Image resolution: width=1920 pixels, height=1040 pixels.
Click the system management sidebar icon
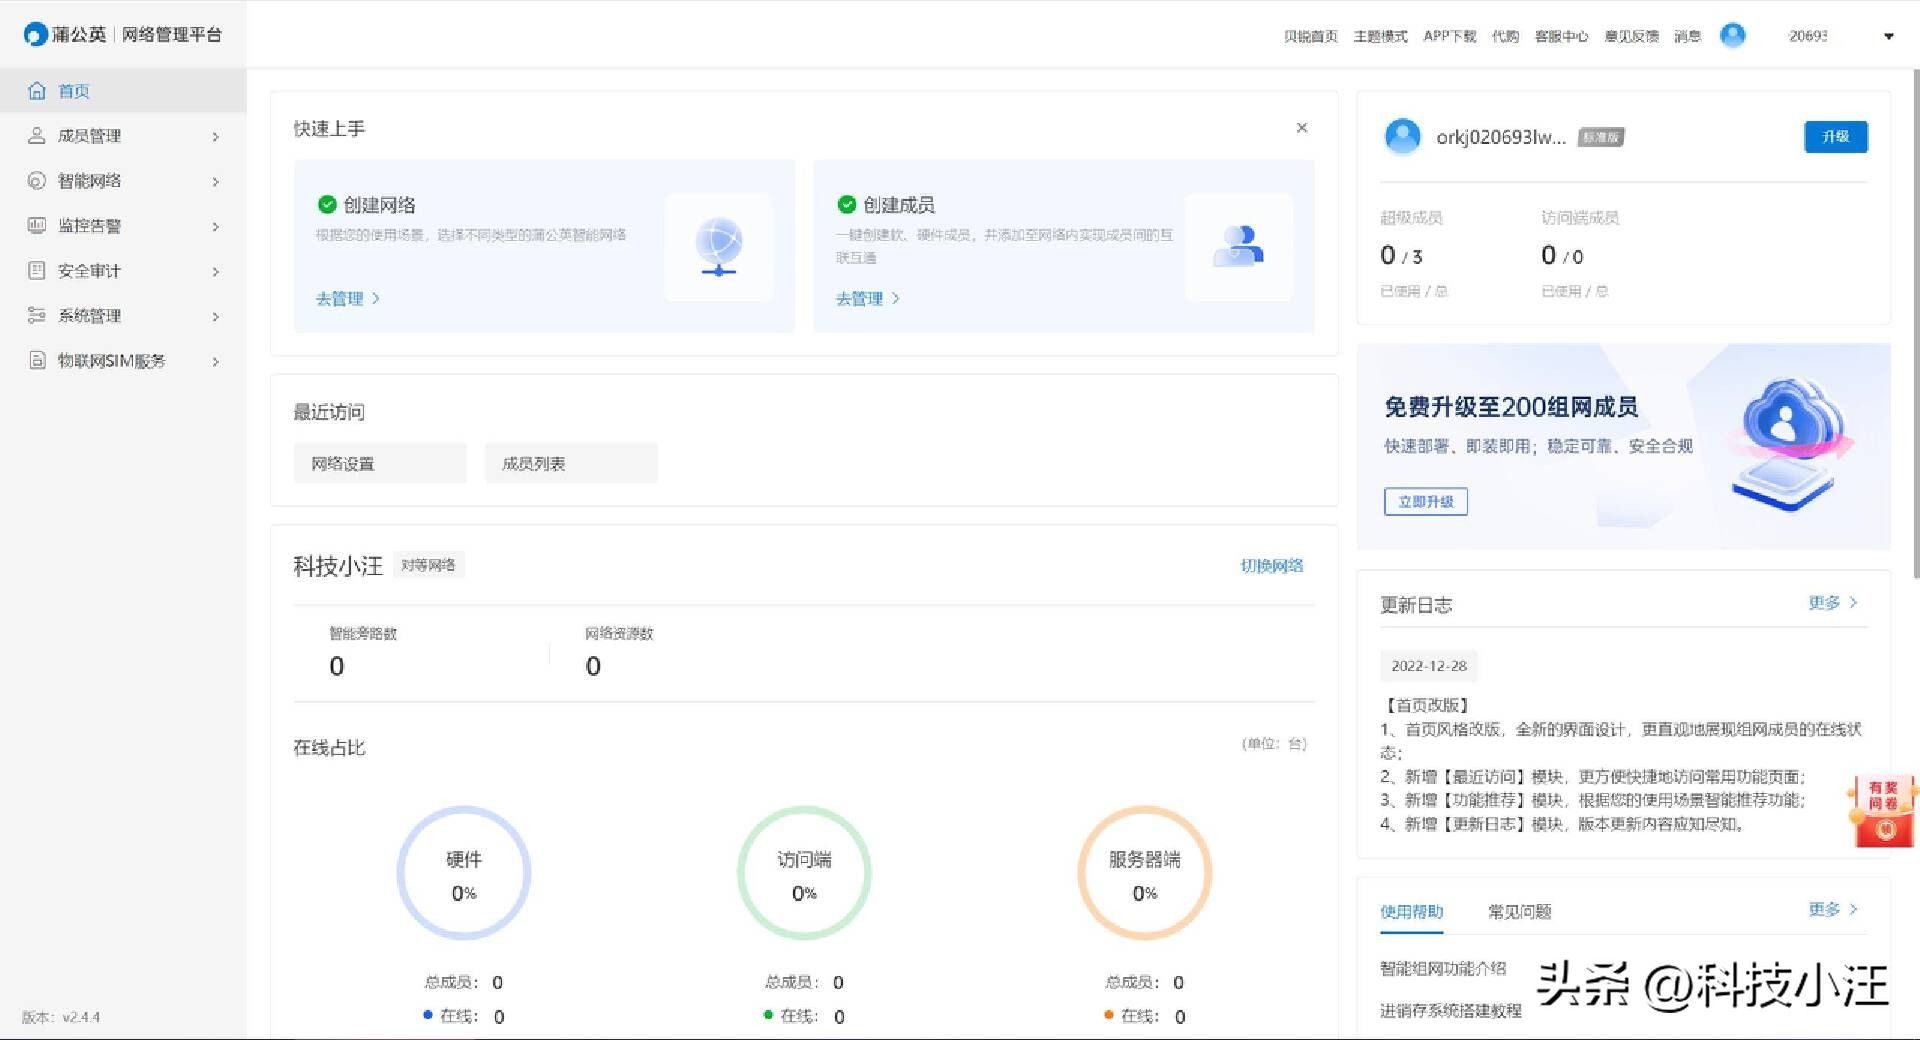[x=37, y=316]
